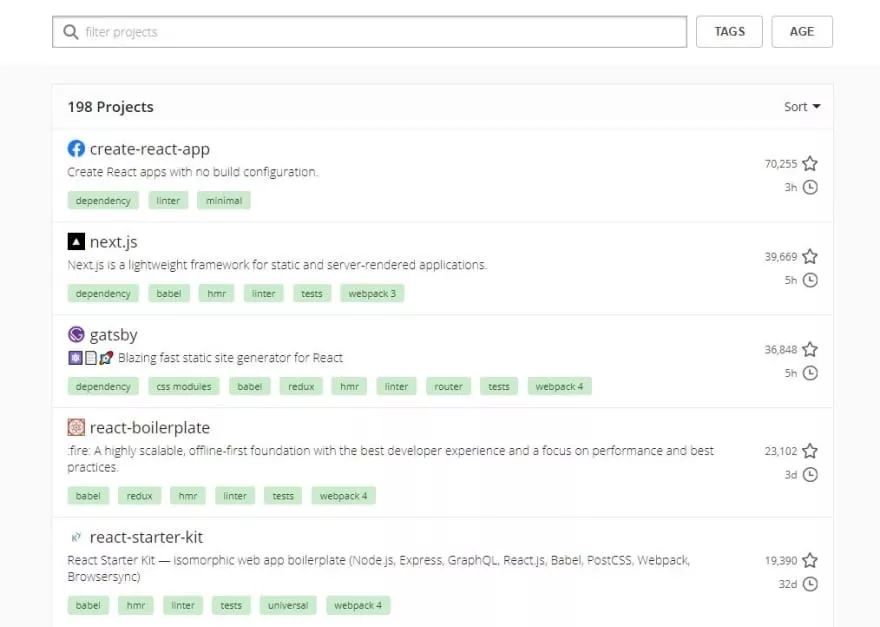Viewport: 880px width, 627px height.
Task: Click the star icon for create-react-app
Action: [x=810, y=164]
